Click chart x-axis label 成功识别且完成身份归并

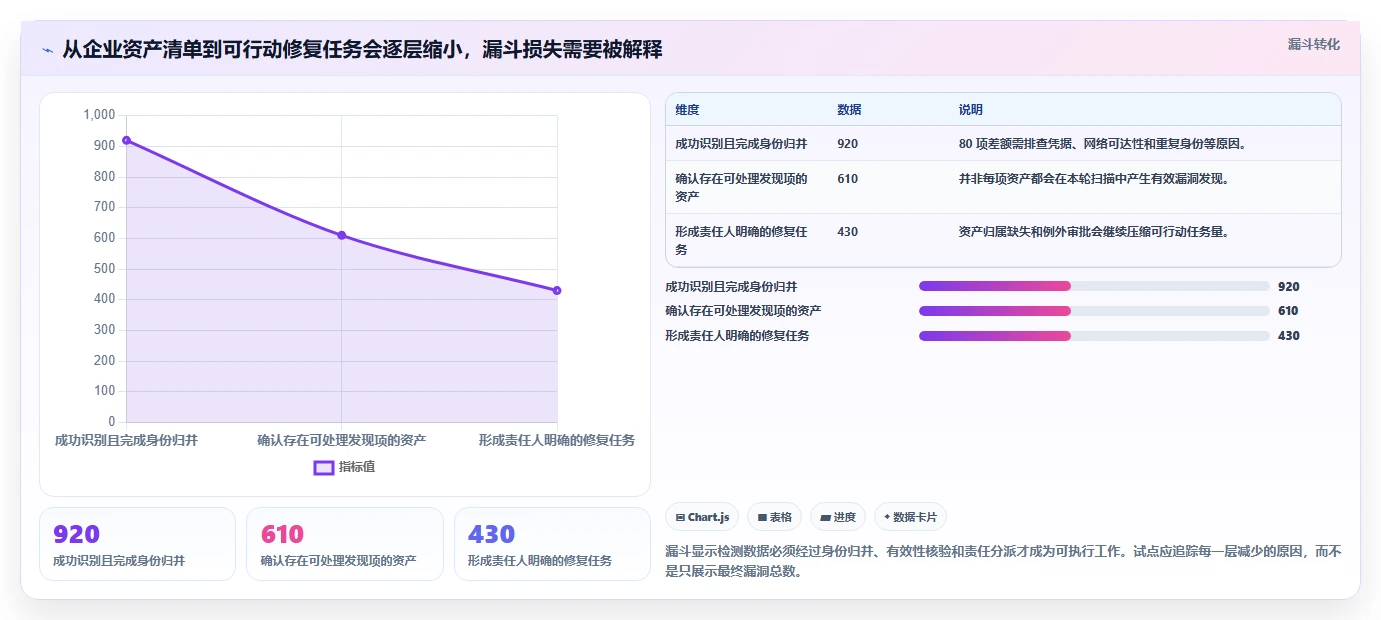click(126, 440)
